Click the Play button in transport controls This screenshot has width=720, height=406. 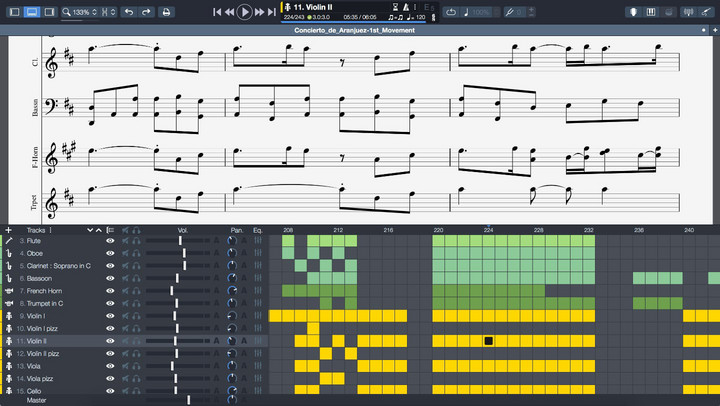click(245, 12)
